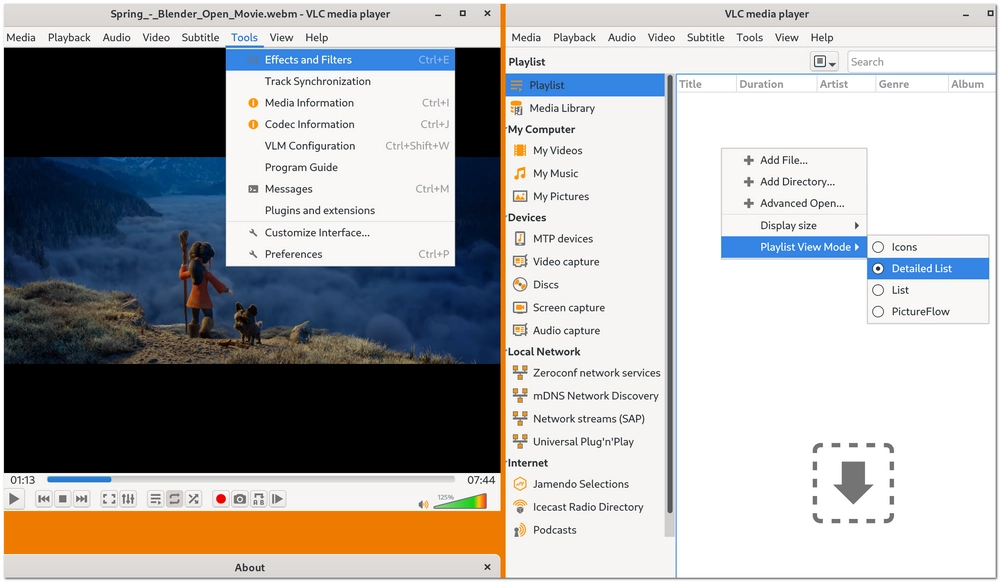Image resolution: width=1000 pixels, height=582 pixels.
Task: Open Media Information menu entry
Action: click(x=341, y=103)
